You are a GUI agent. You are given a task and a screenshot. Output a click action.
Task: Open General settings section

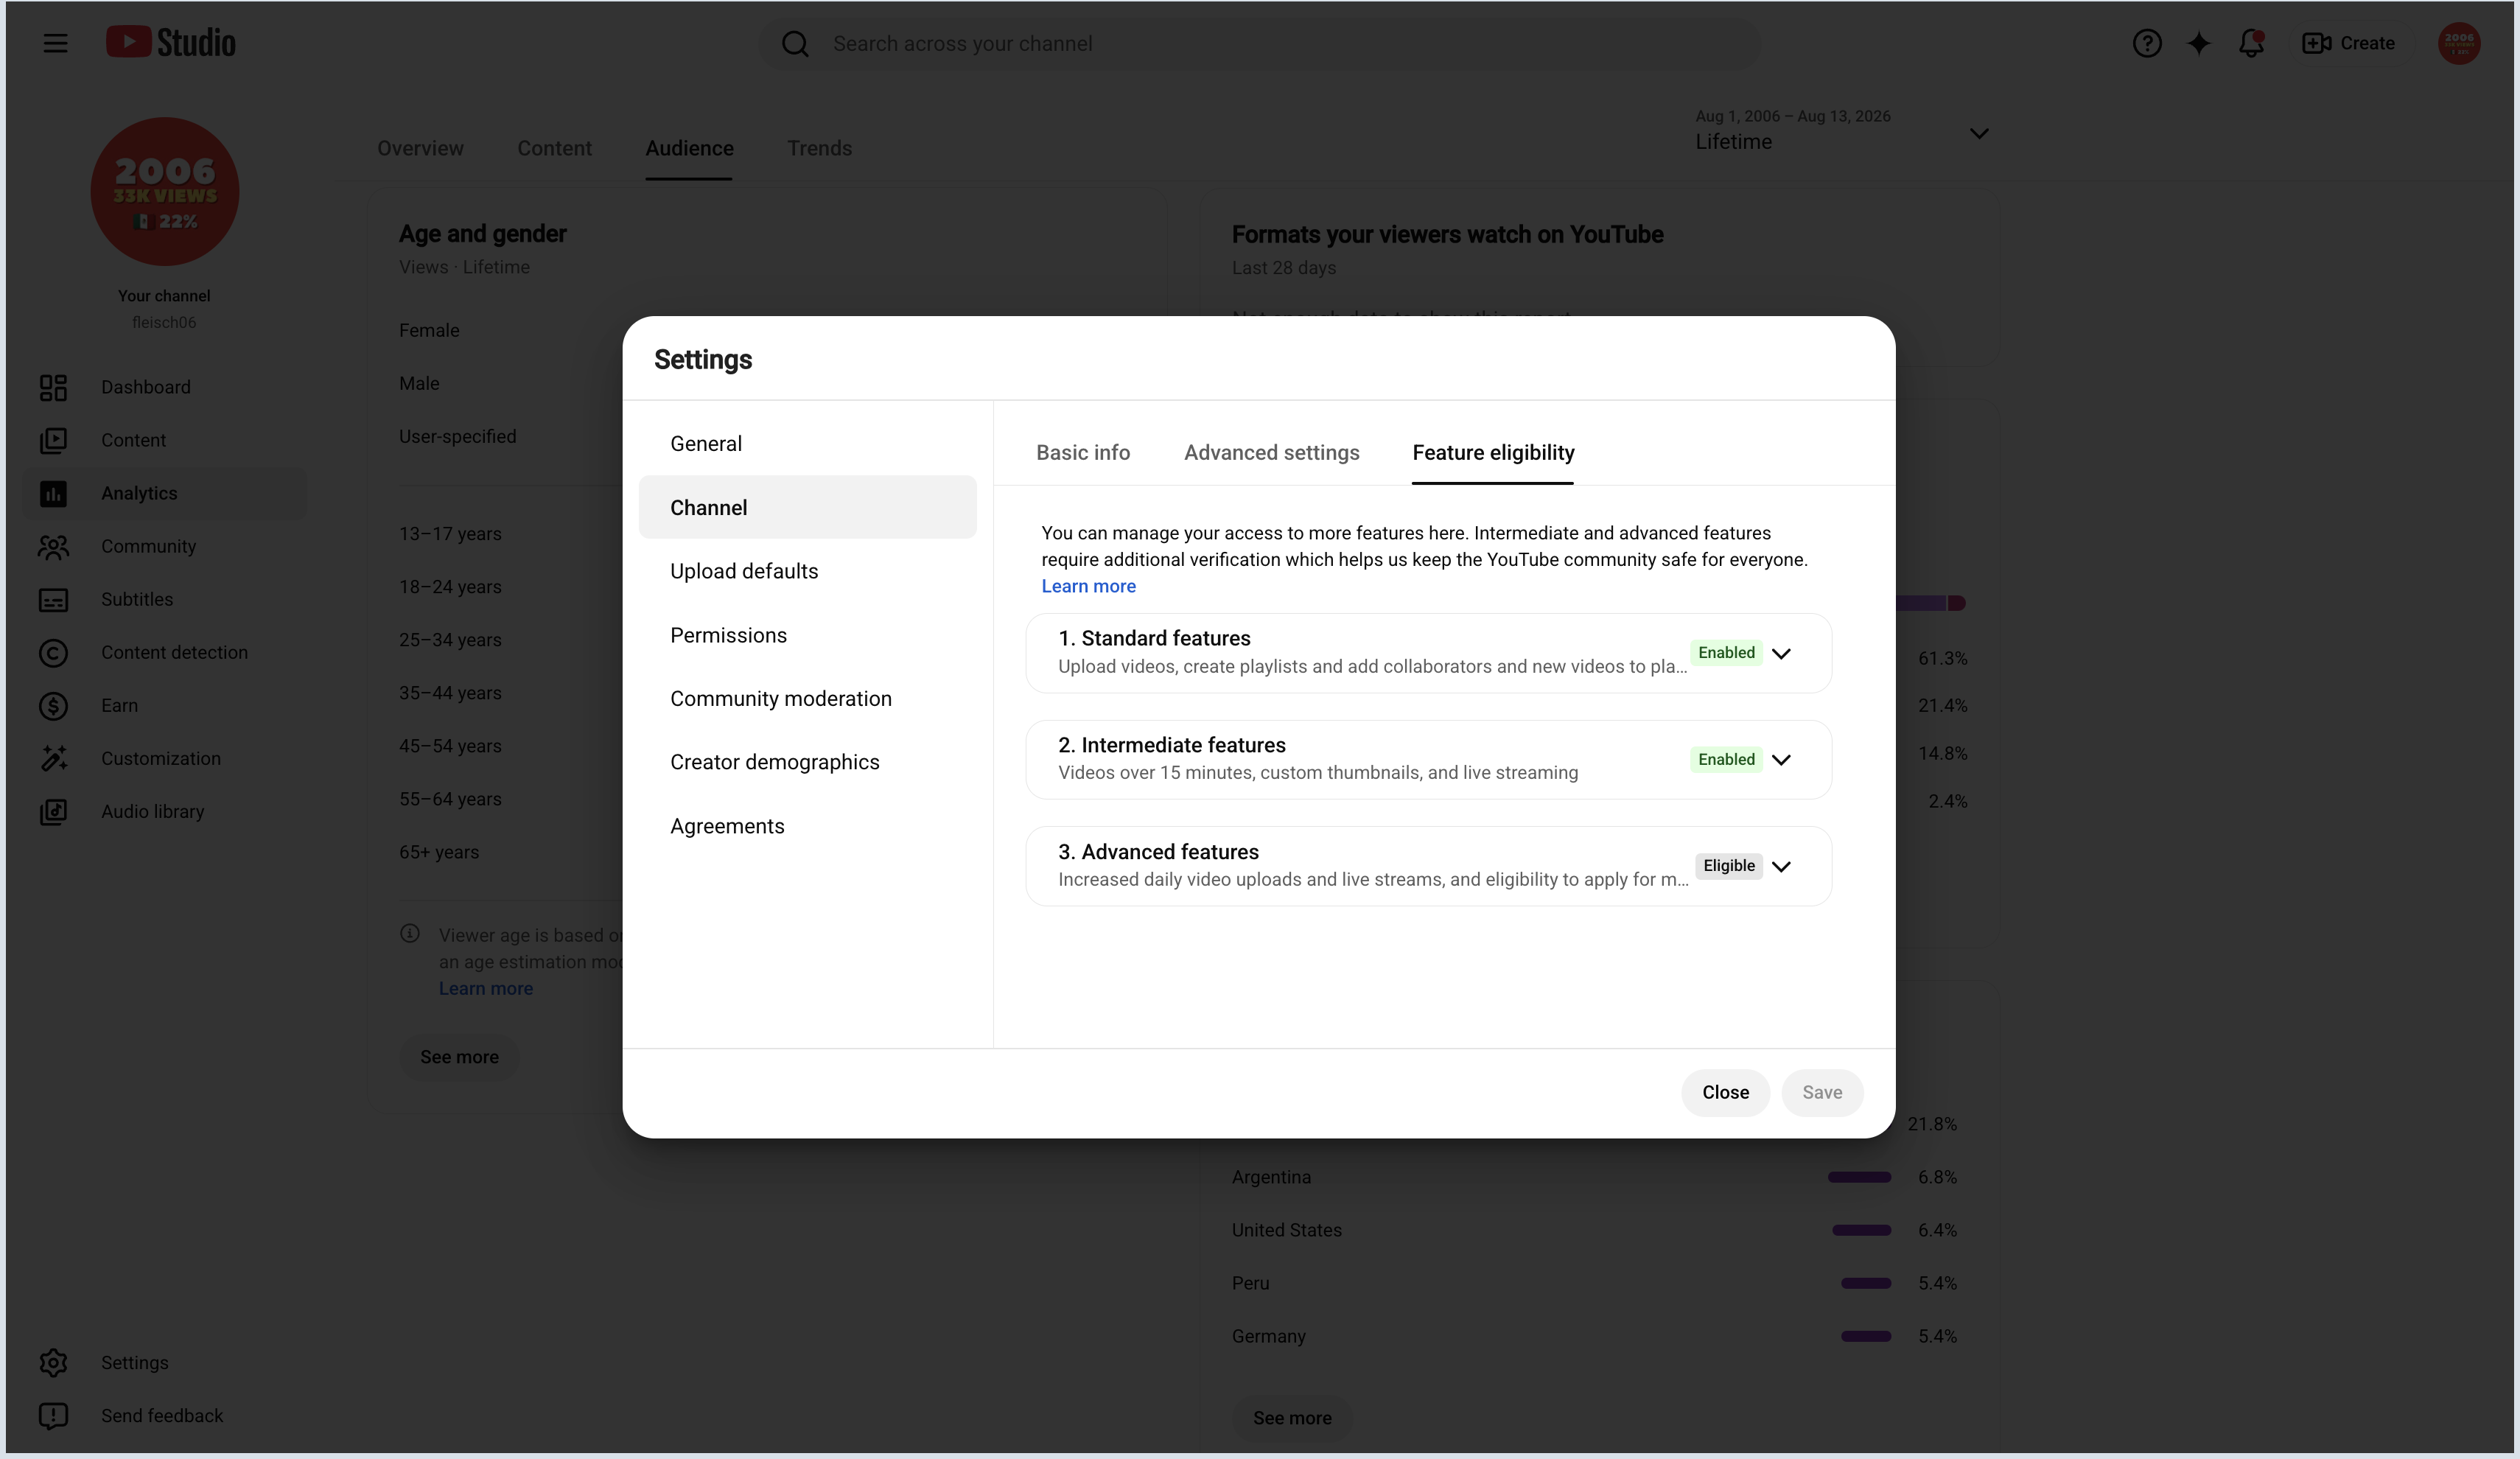click(x=808, y=443)
